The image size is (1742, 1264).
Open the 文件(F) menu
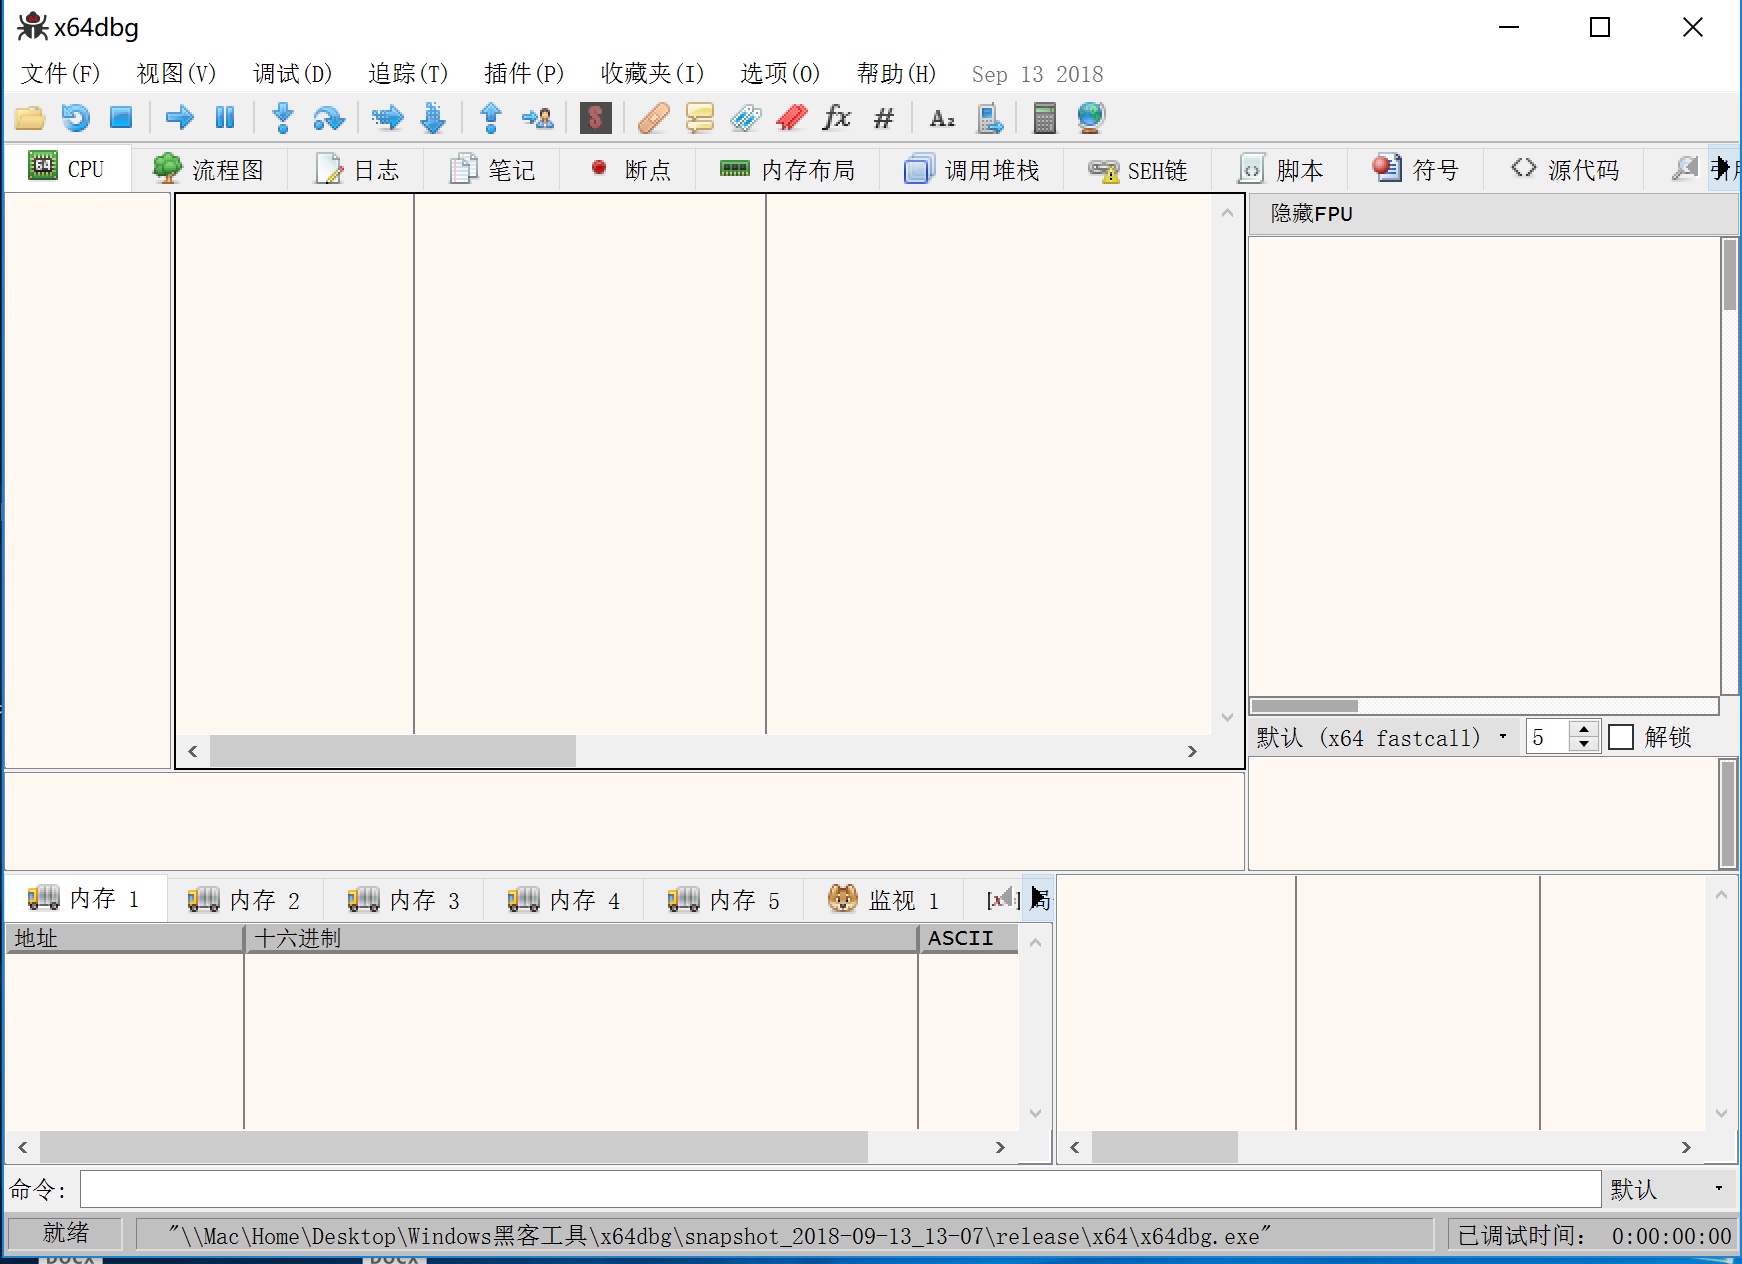pyautogui.click(x=61, y=73)
